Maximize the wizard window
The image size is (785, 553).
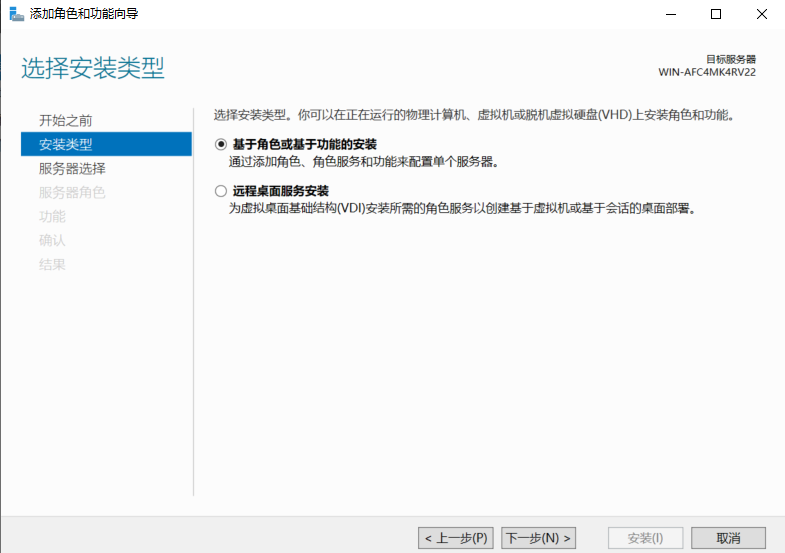click(715, 14)
